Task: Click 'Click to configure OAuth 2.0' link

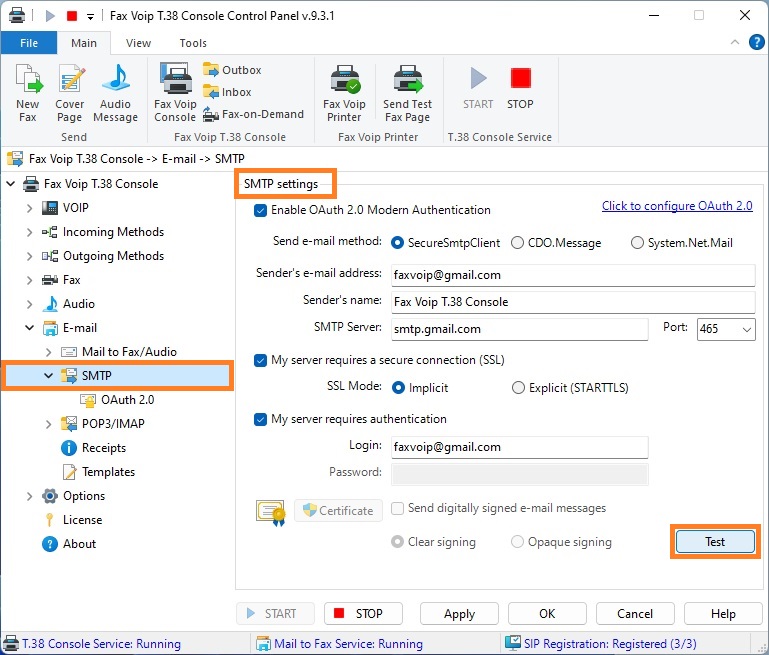Action: tap(677, 206)
